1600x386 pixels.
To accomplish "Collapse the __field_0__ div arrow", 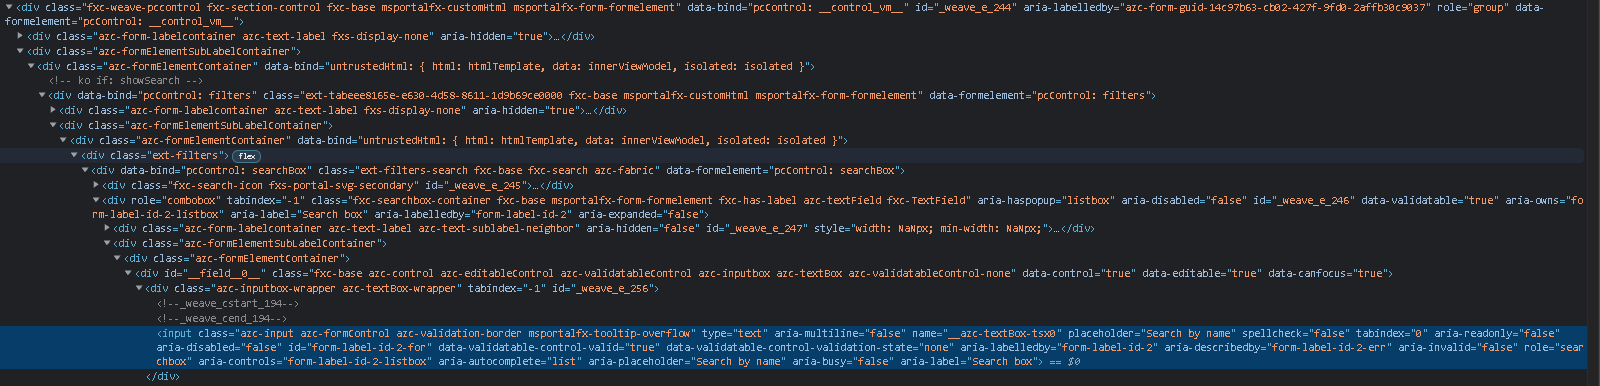I will (x=128, y=274).
